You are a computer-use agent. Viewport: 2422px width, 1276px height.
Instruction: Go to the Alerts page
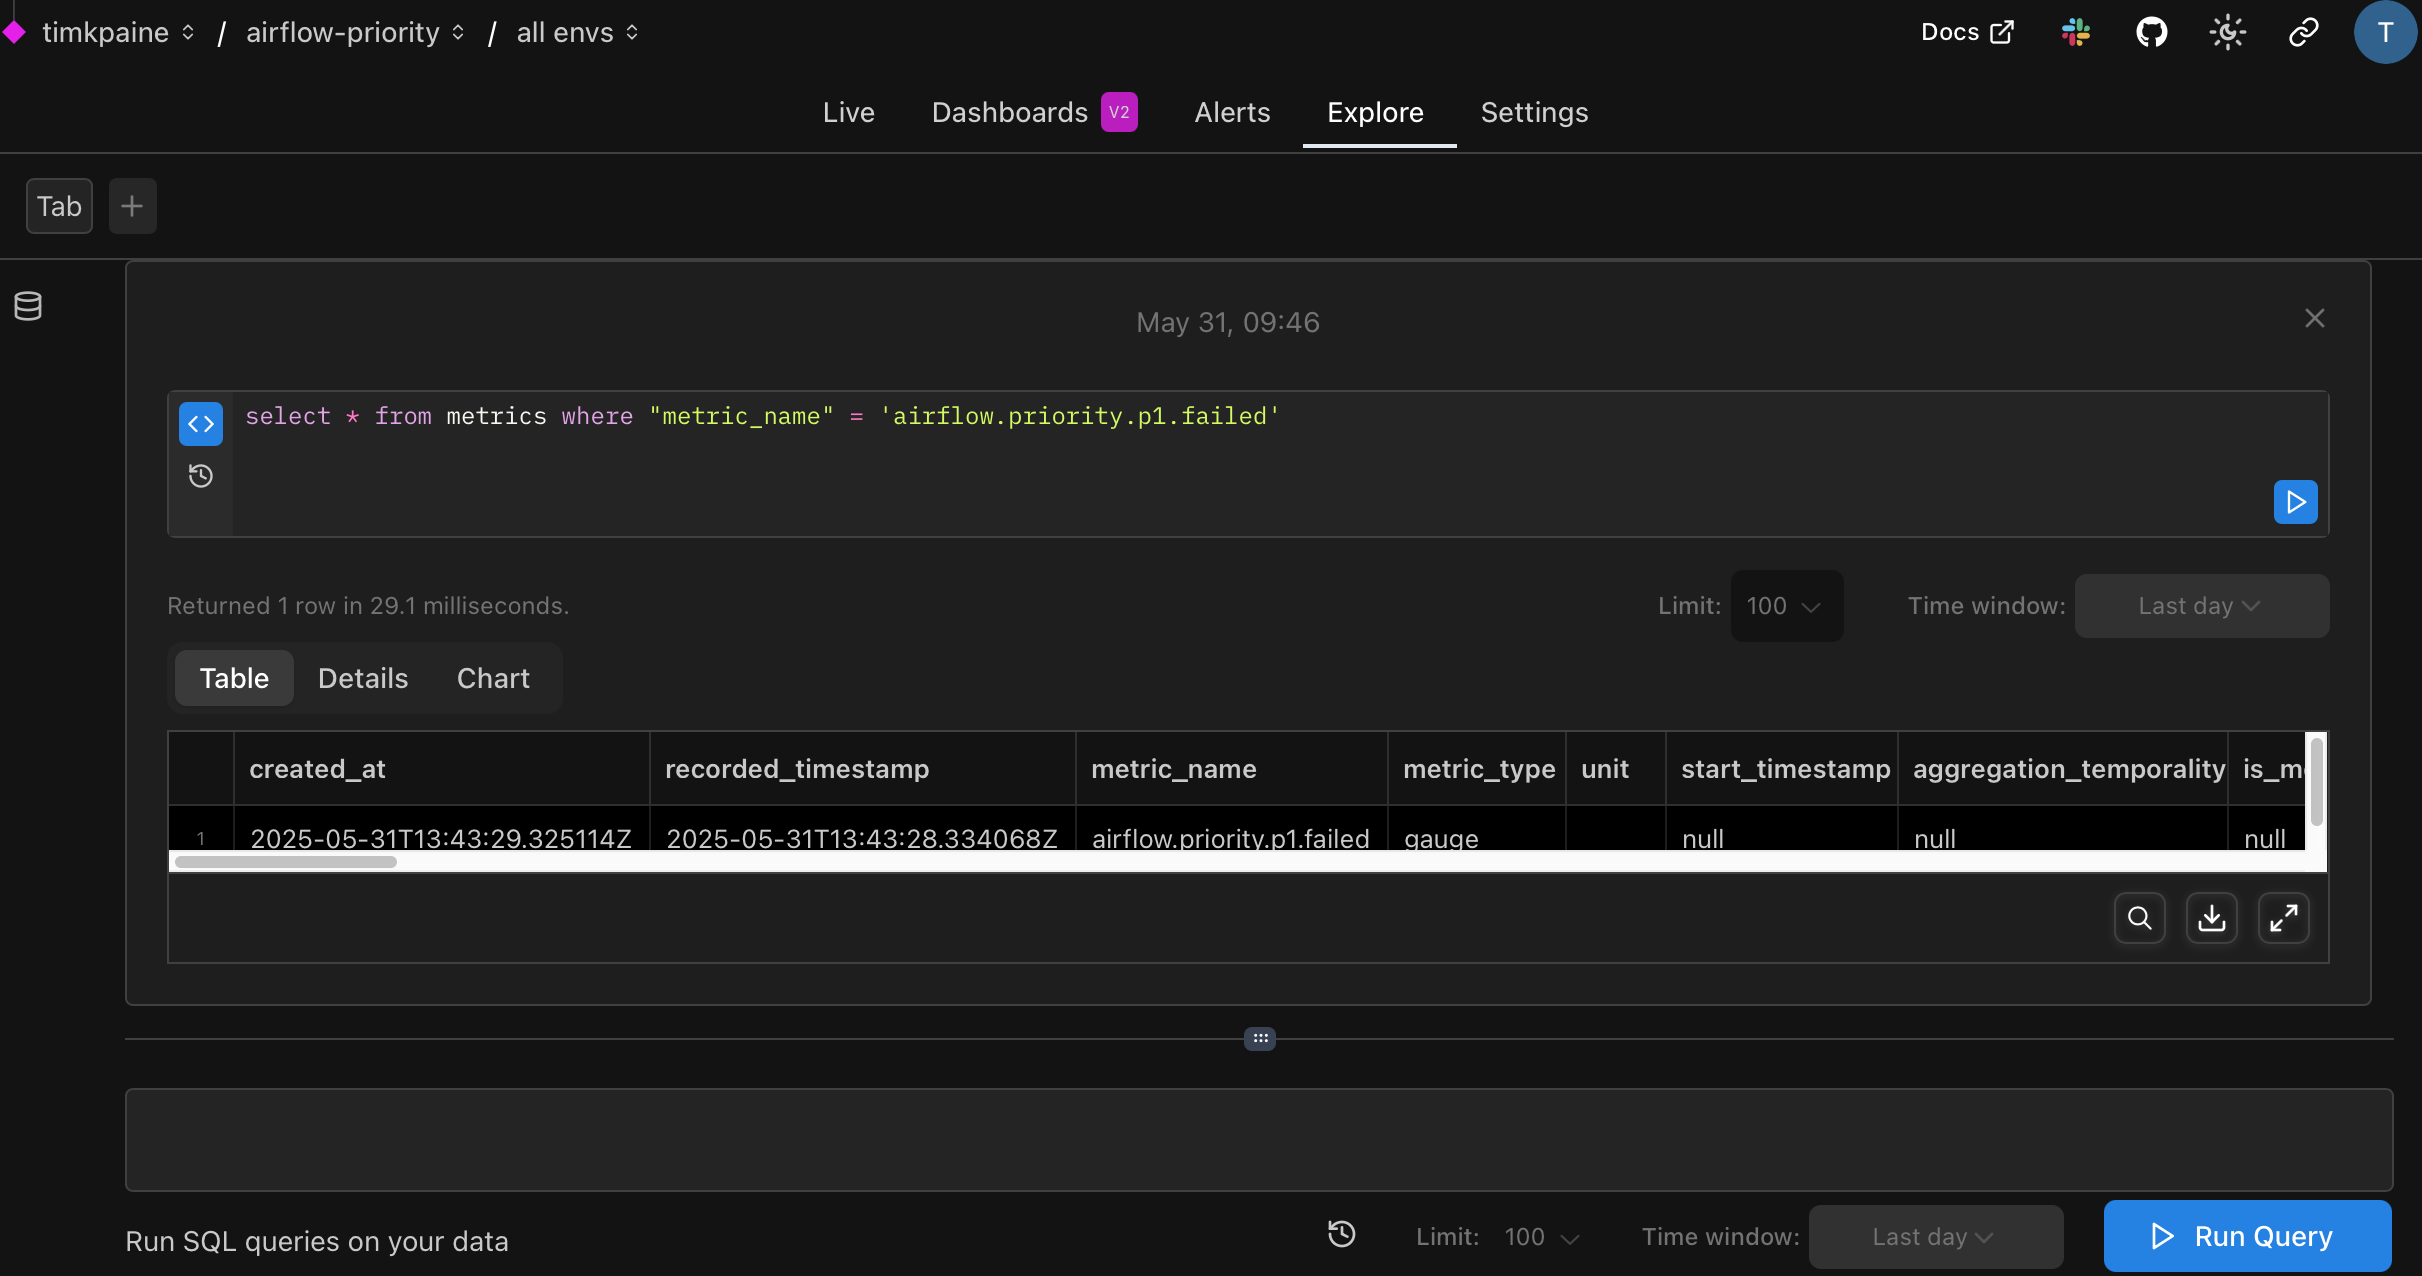(1232, 112)
